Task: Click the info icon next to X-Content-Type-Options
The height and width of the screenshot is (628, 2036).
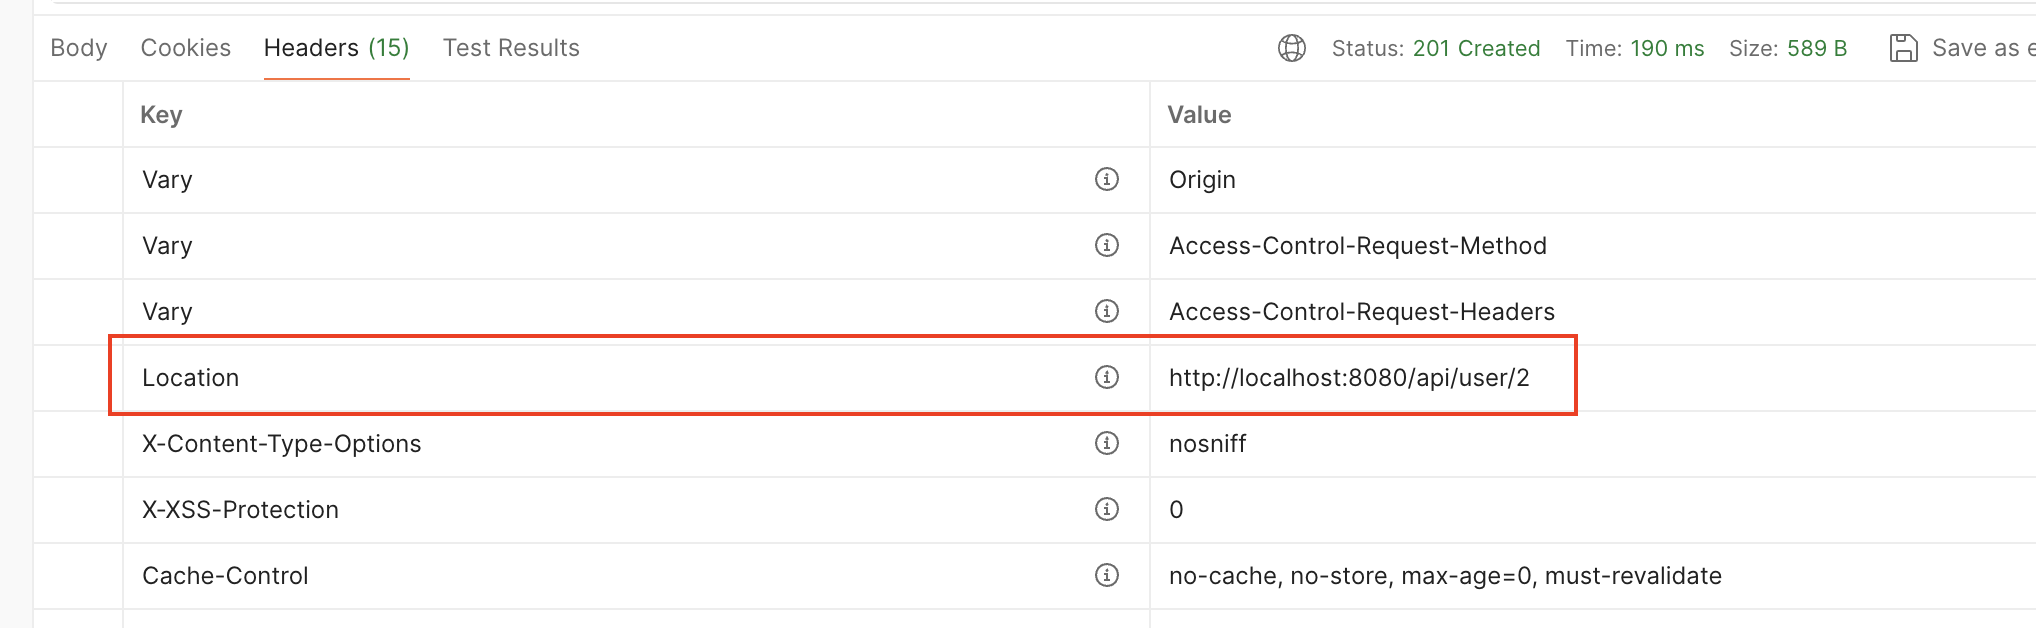Action: [1104, 443]
